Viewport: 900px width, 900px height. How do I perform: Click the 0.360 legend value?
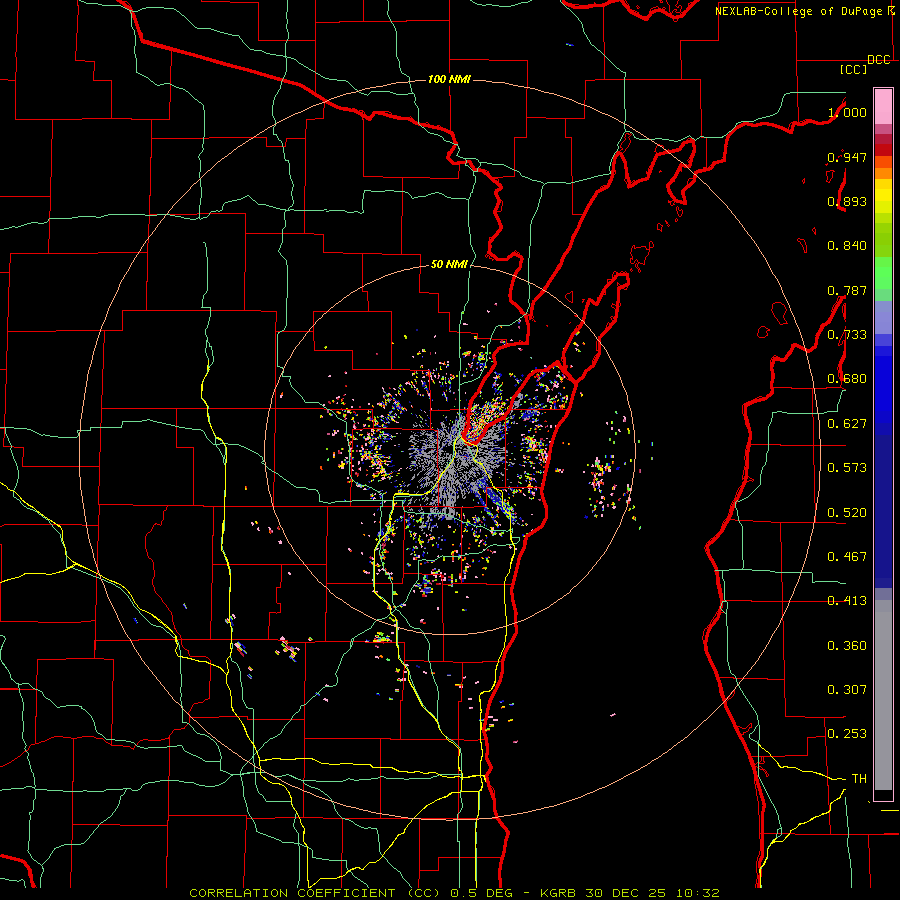(847, 646)
